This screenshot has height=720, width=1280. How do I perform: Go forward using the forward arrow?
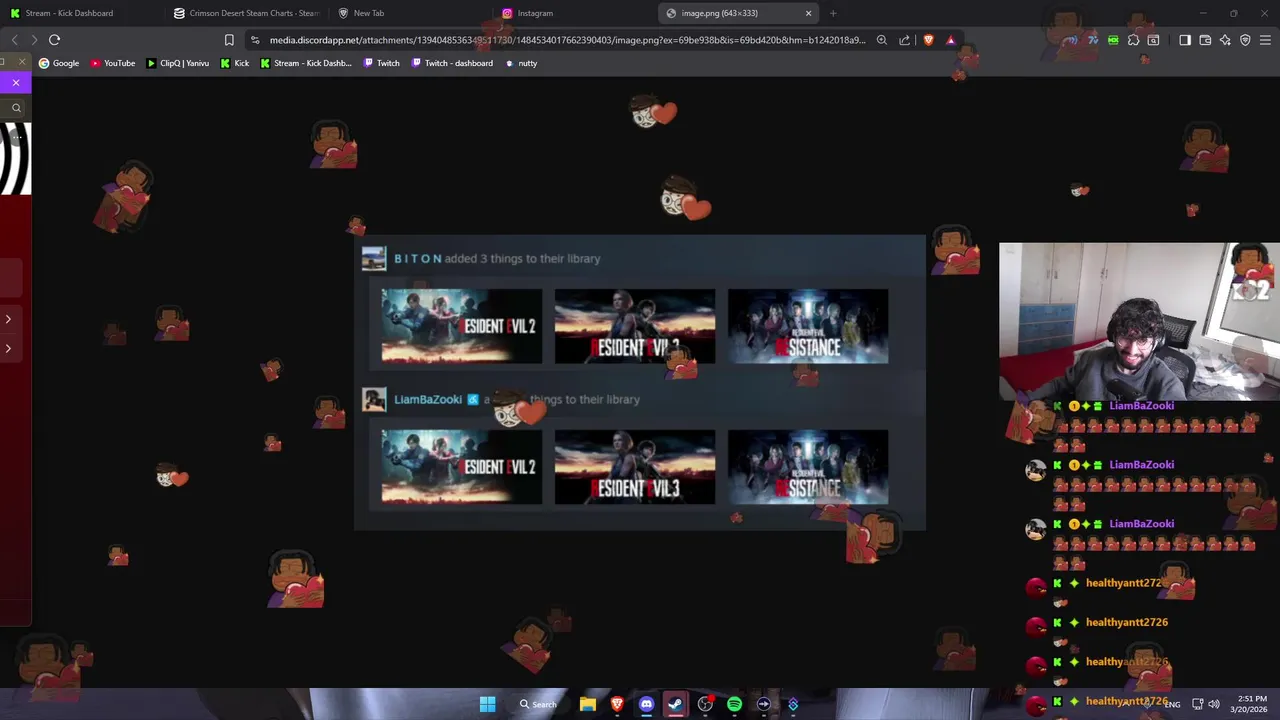click(34, 40)
